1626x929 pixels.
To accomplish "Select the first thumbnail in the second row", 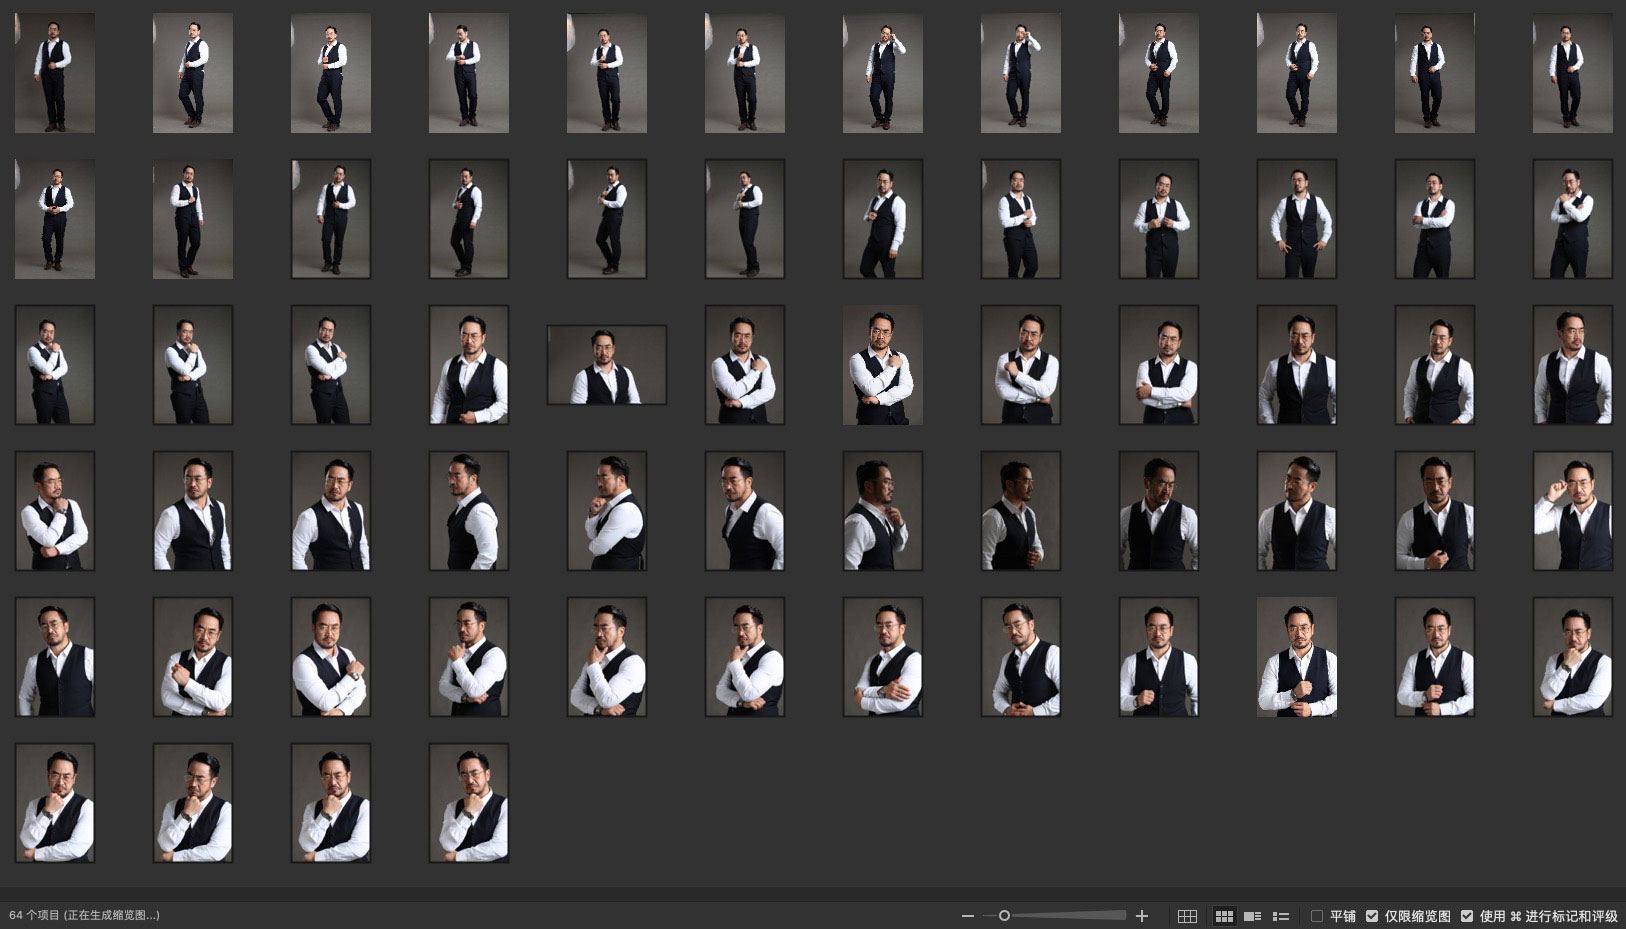I will (x=55, y=219).
